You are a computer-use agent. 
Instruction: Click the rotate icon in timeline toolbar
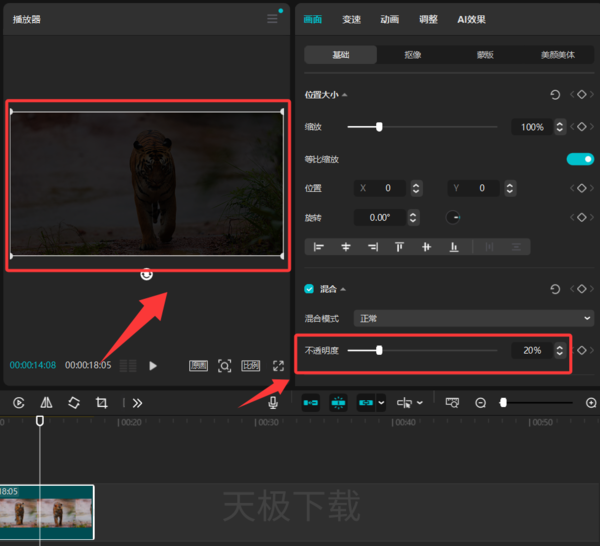[x=74, y=403]
